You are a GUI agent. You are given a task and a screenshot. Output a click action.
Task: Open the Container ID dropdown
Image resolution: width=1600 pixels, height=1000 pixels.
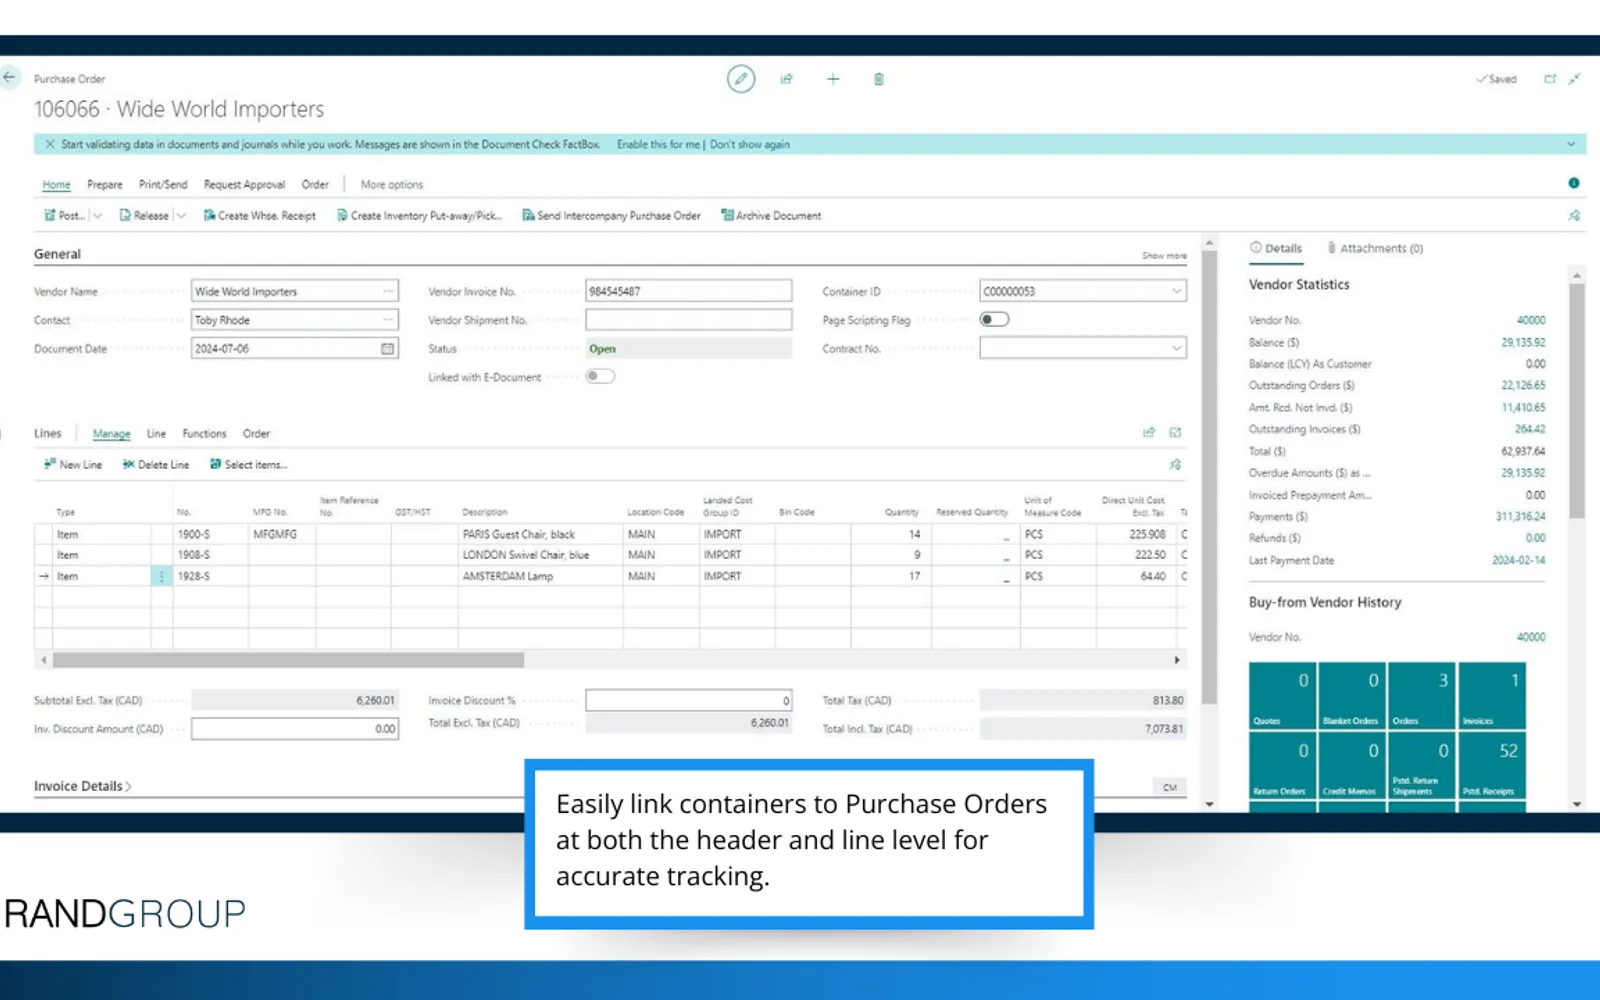[x=1176, y=291]
